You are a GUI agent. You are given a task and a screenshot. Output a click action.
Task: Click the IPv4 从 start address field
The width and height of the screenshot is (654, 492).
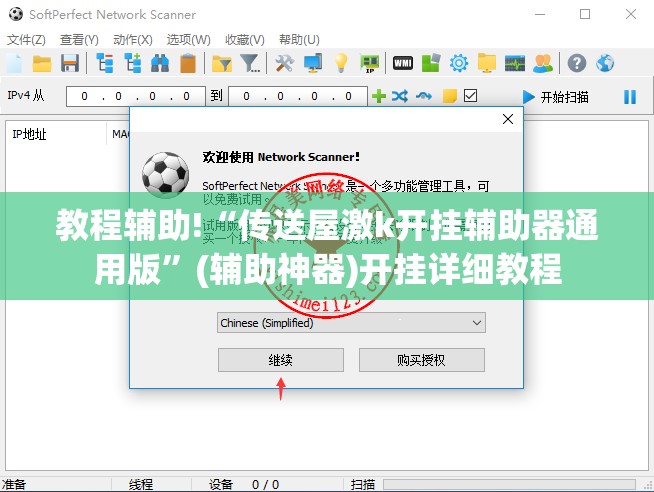(136, 96)
